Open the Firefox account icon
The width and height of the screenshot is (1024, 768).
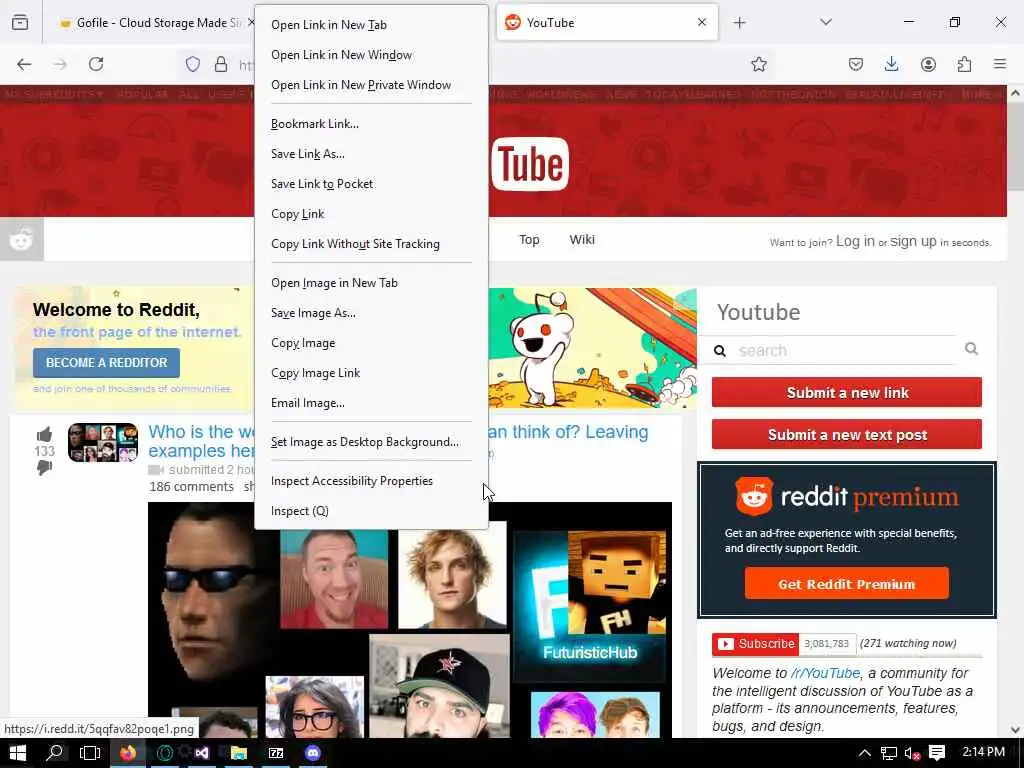tap(928, 64)
